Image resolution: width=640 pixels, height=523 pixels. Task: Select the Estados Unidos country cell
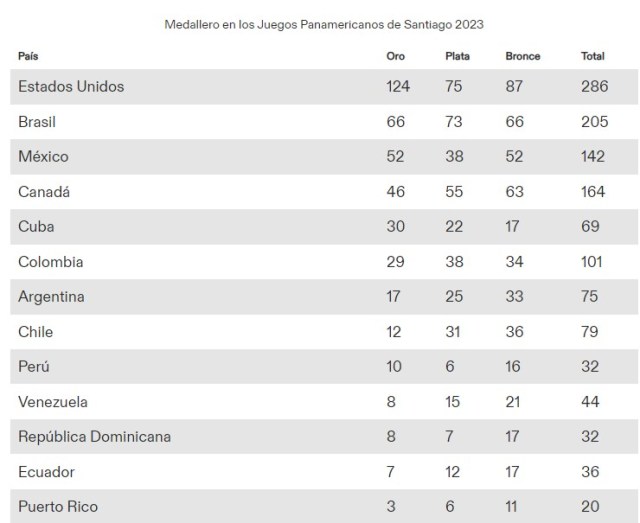71,87
